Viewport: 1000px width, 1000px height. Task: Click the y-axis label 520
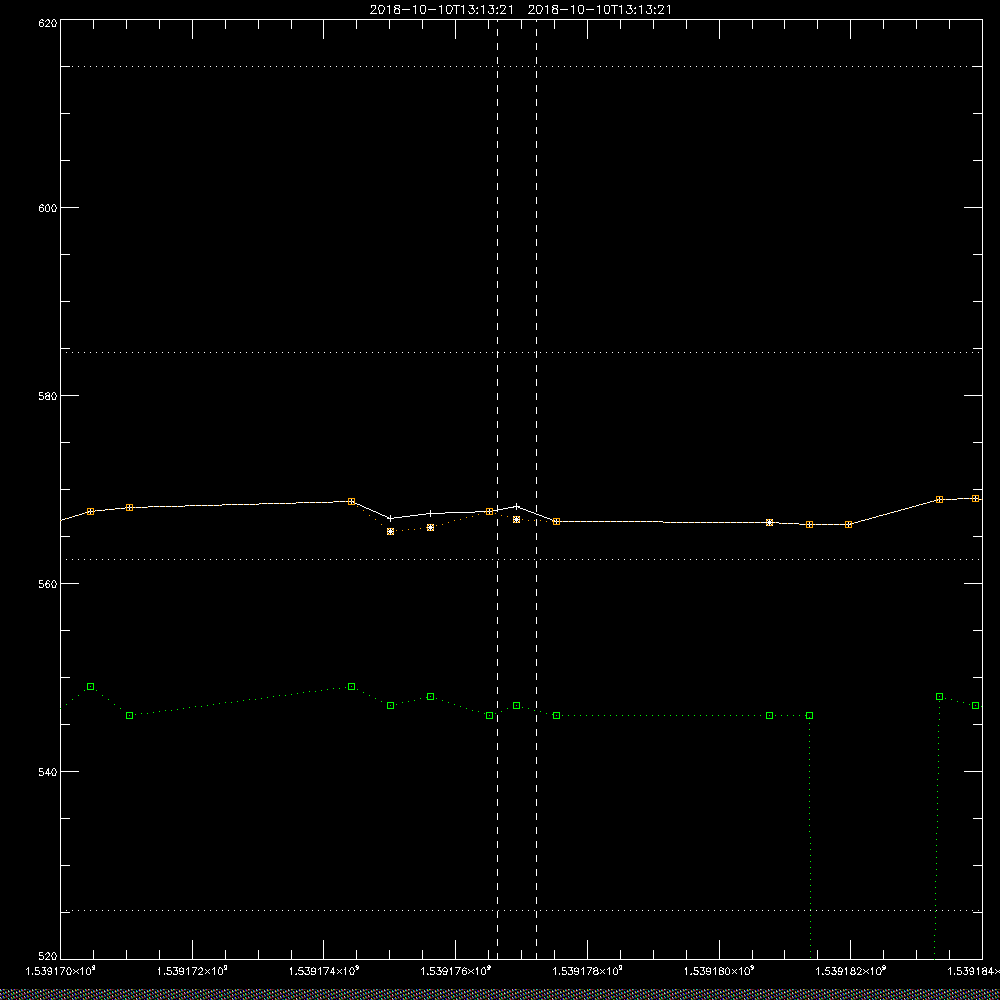[x=48, y=957]
